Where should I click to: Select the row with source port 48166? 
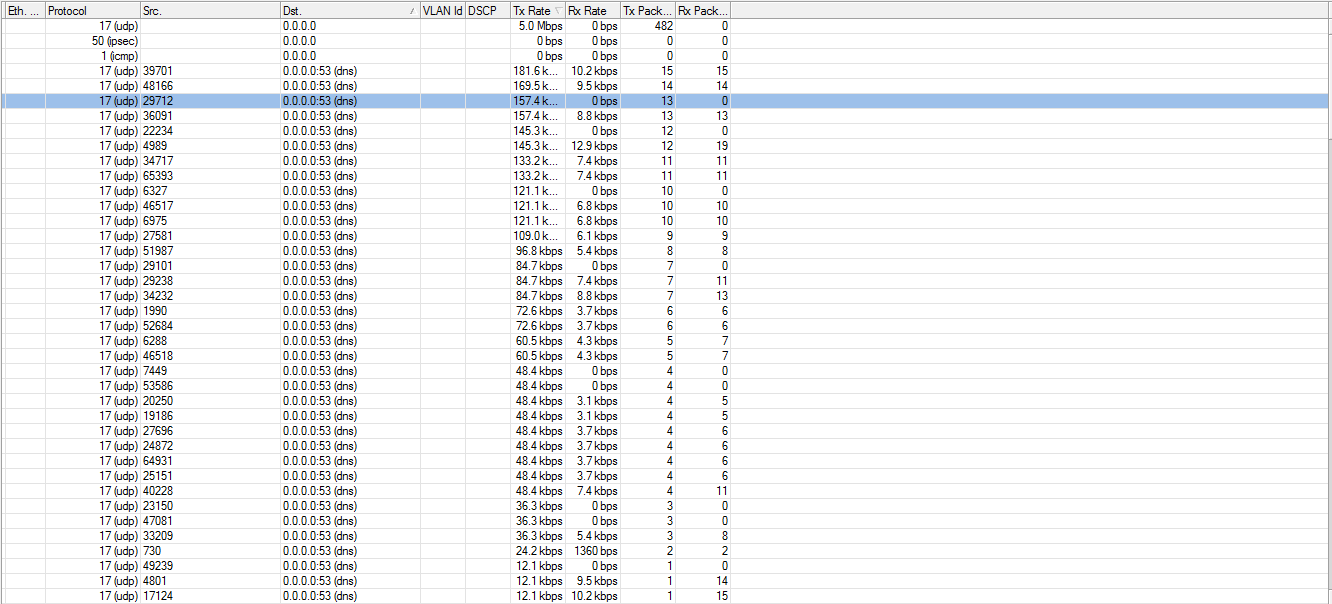click(x=666, y=86)
